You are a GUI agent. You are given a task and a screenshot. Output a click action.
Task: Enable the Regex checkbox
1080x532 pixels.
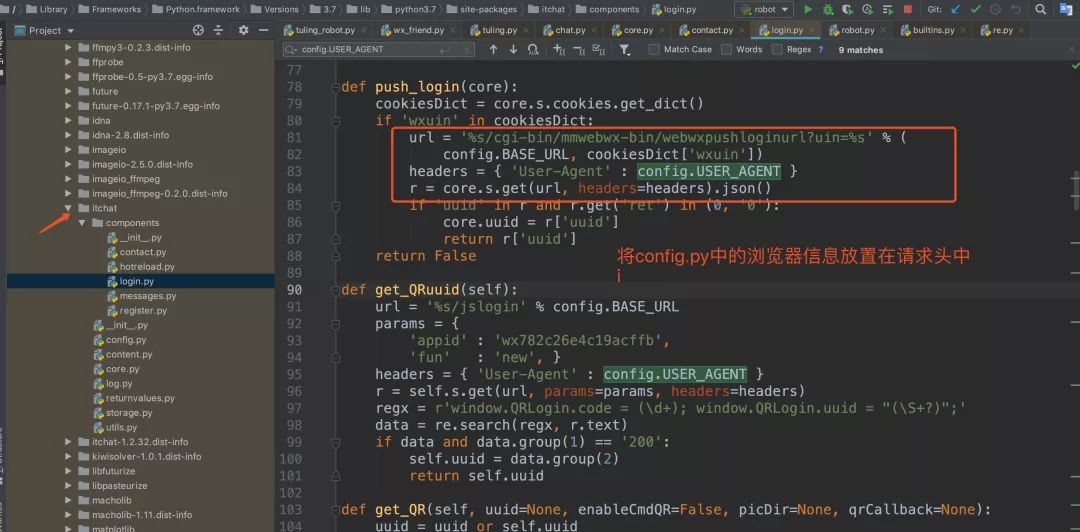pos(777,50)
